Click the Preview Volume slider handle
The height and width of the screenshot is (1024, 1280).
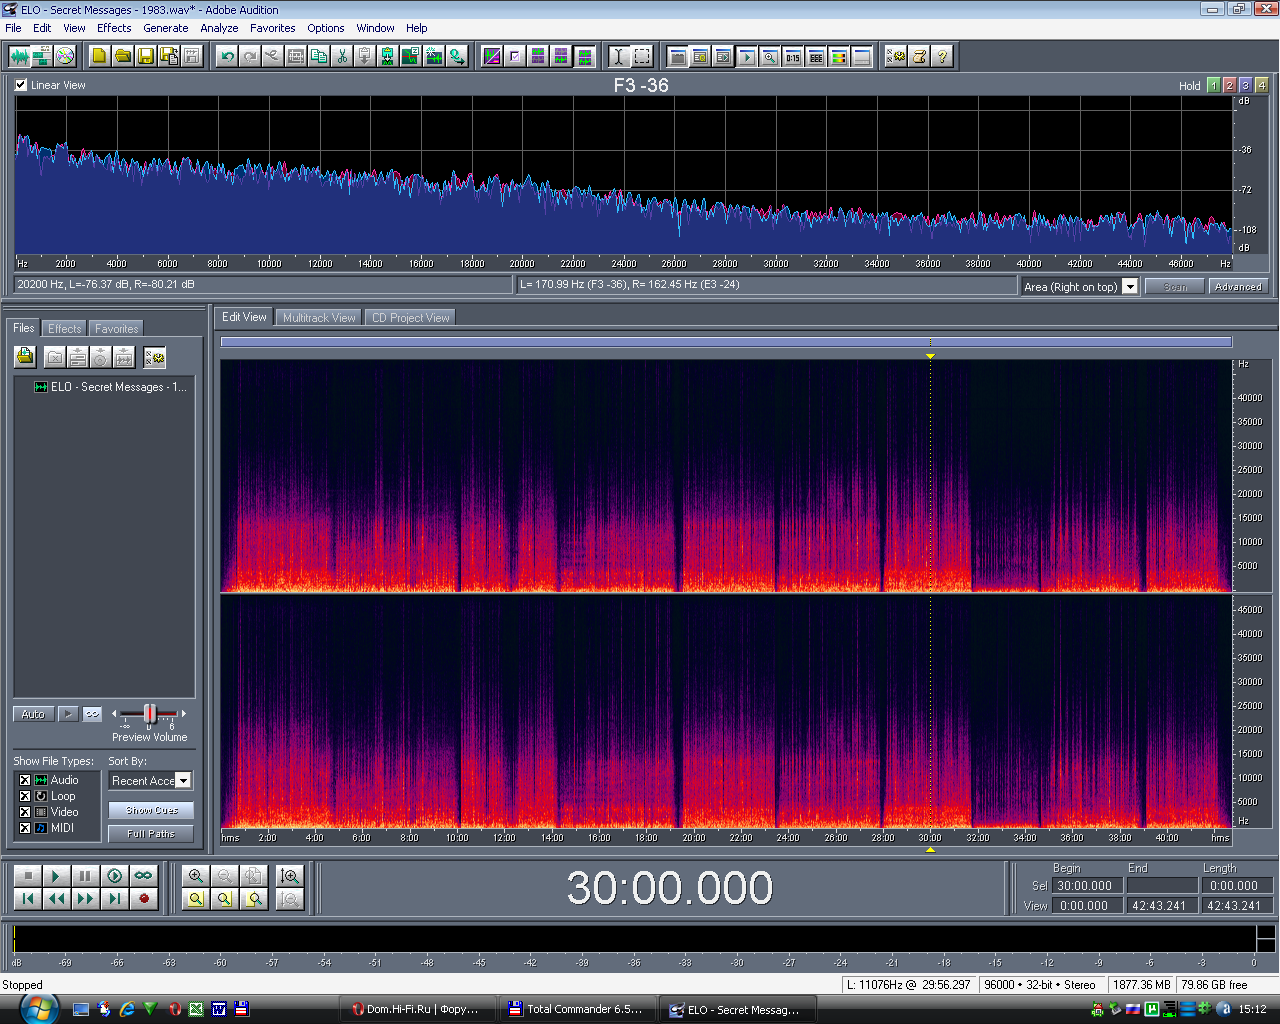click(150, 714)
